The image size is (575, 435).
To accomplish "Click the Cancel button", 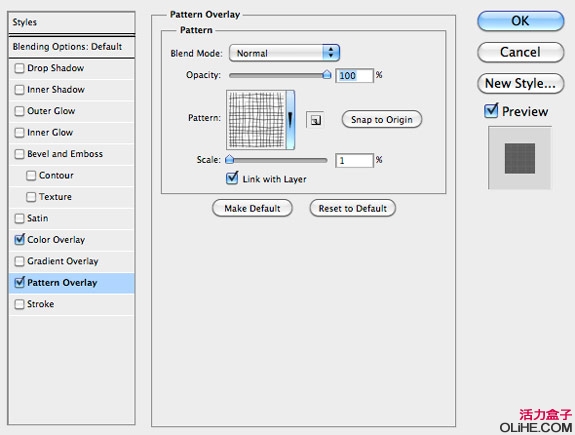I will (x=520, y=52).
